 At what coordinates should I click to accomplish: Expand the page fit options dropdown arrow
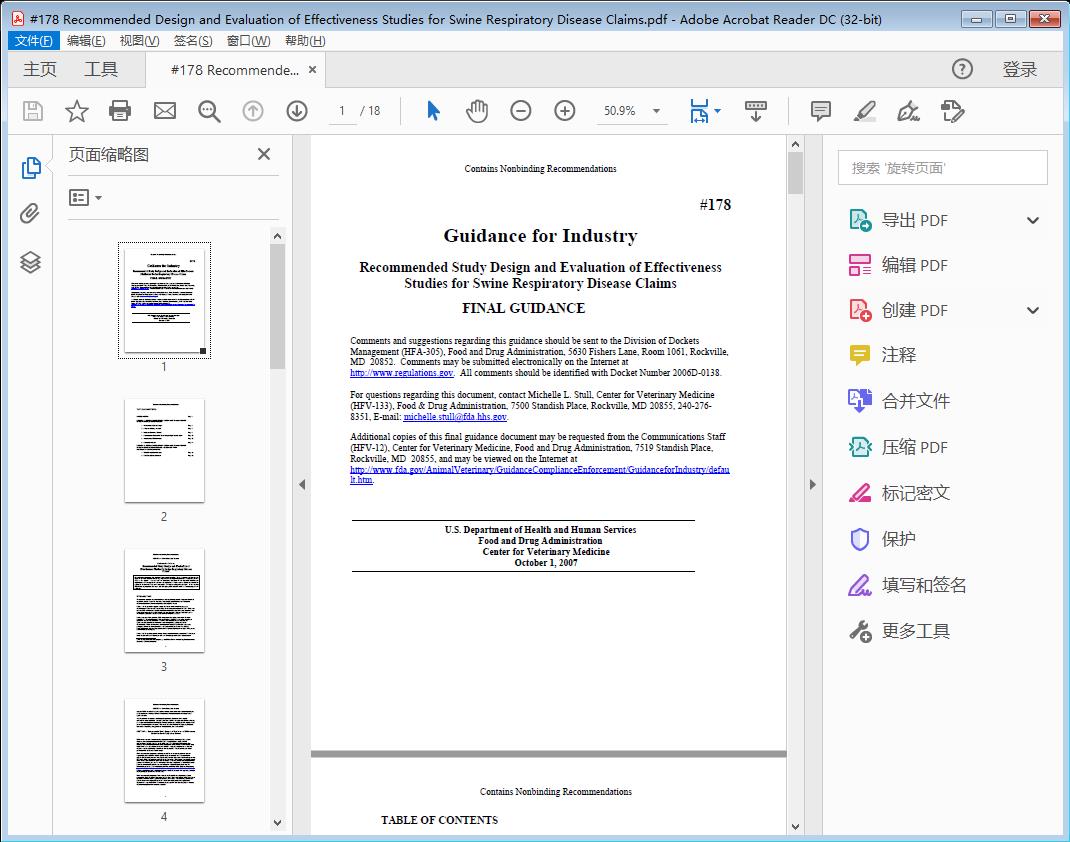(x=718, y=111)
